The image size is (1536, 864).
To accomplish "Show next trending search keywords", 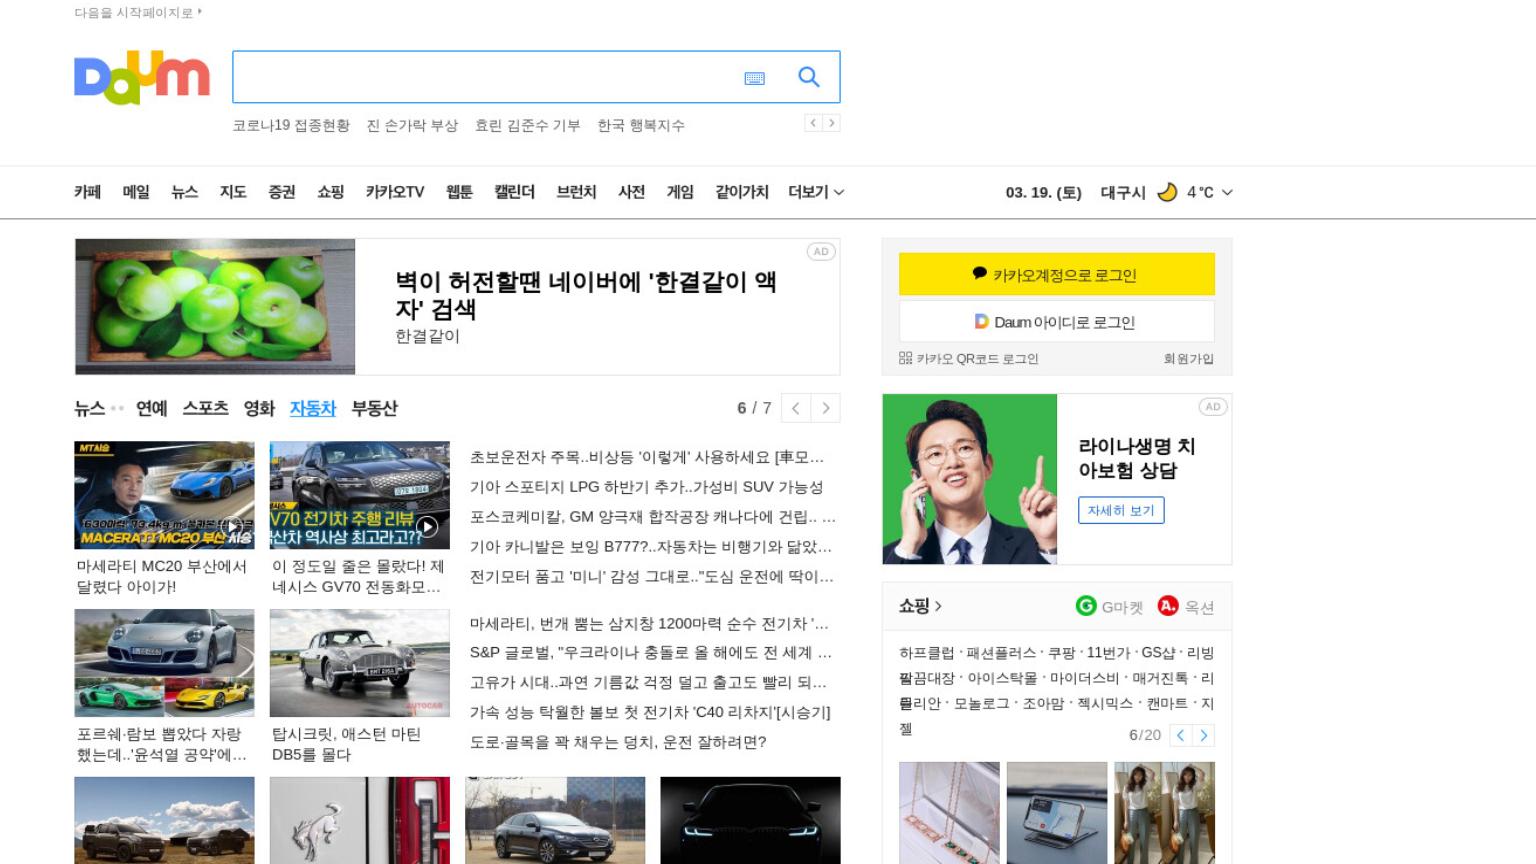I will tap(831, 123).
